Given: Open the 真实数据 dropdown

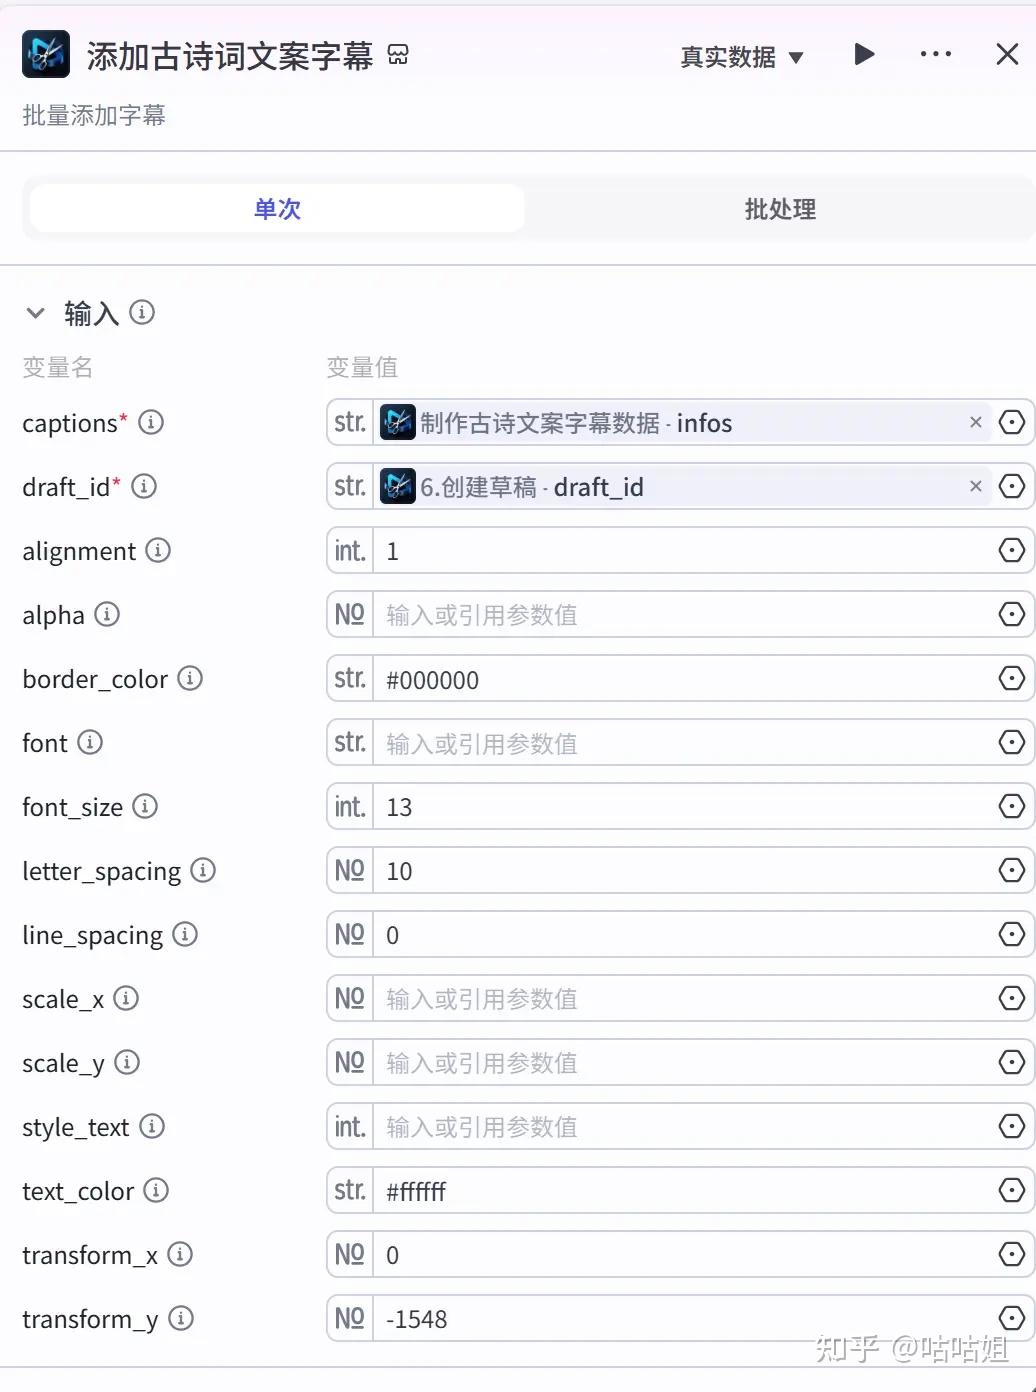Looking at the screenshot, I should pos(741,57).
